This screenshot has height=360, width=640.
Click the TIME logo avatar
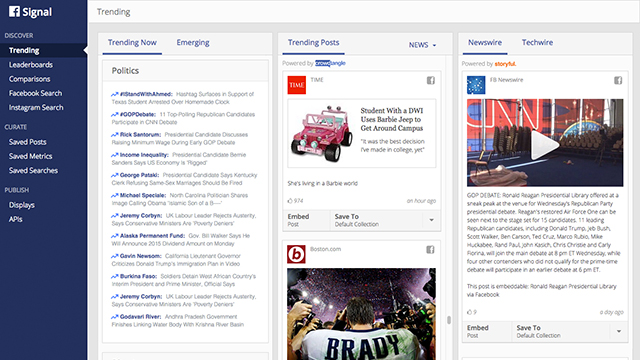point(297,85)
